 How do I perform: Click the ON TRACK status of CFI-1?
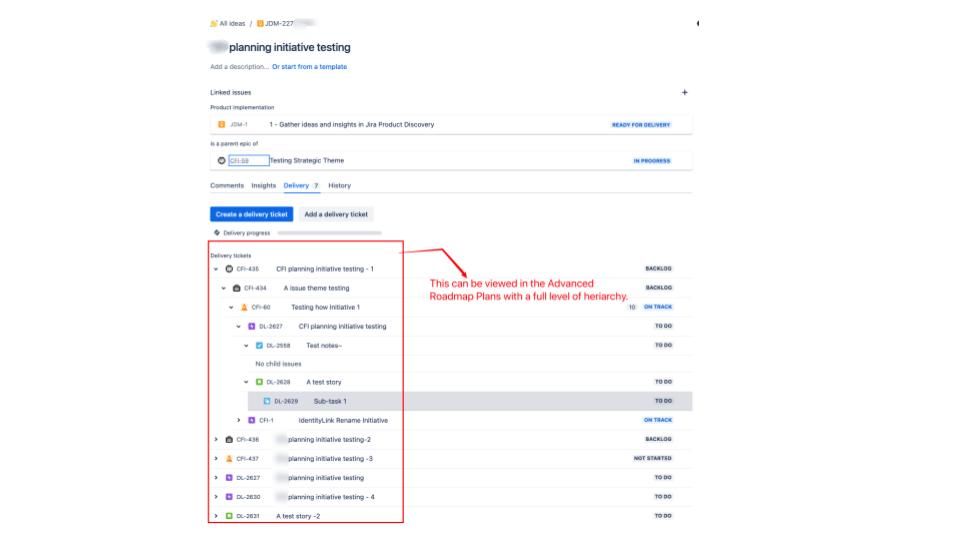[658, 420]
